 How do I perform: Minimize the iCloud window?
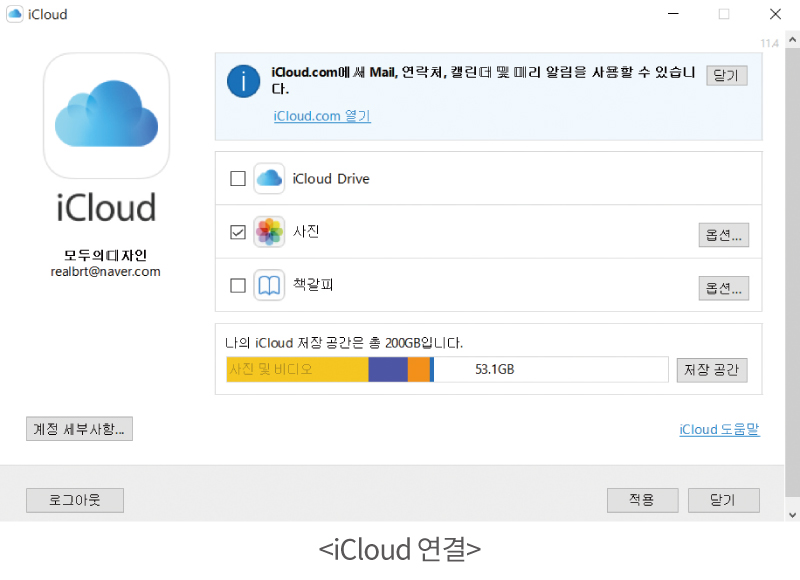[673, 14]
